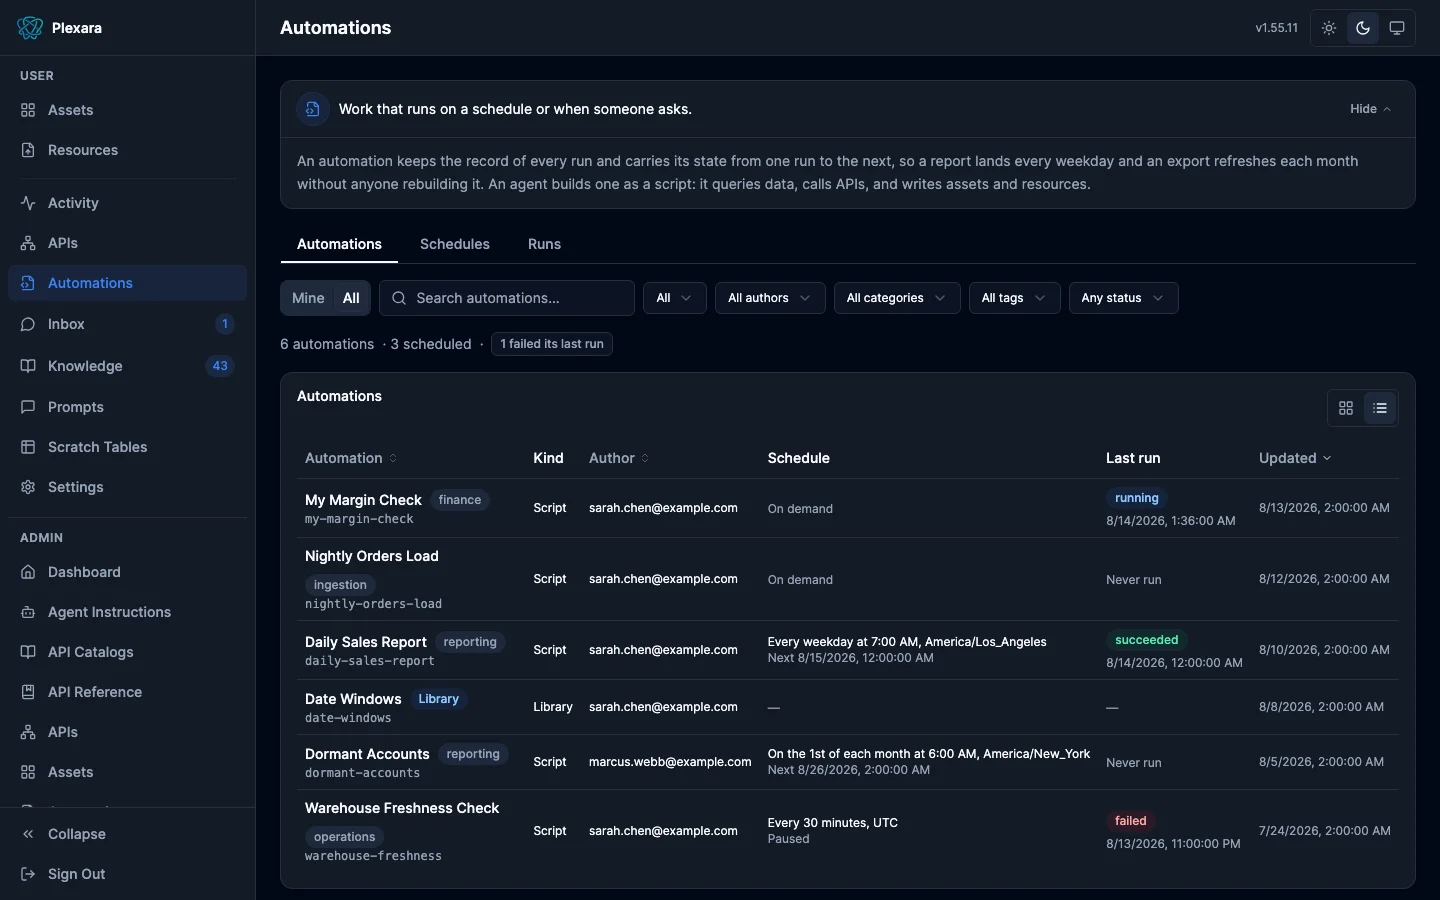Click the ingestion tag chip
Viewport: 1440px width, 900px height.
tap(340, 585)
